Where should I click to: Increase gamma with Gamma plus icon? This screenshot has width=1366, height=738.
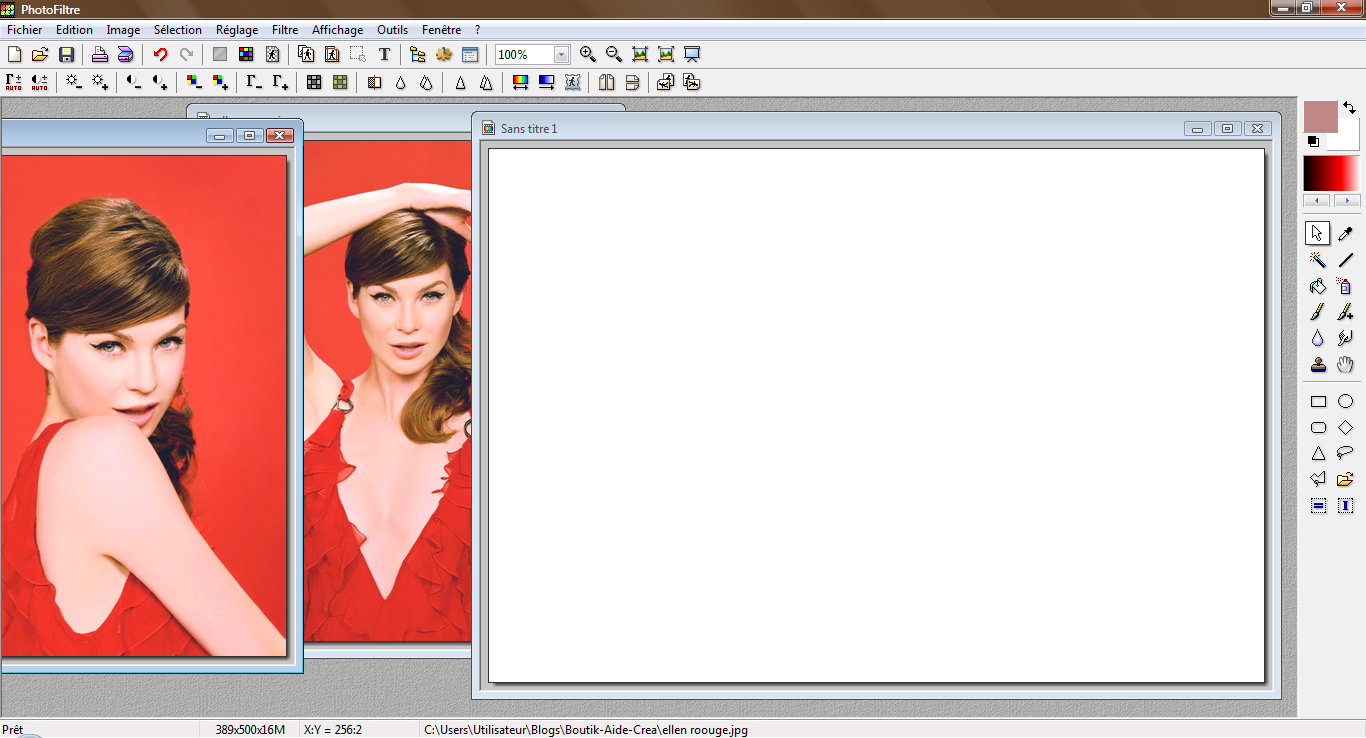281,82
